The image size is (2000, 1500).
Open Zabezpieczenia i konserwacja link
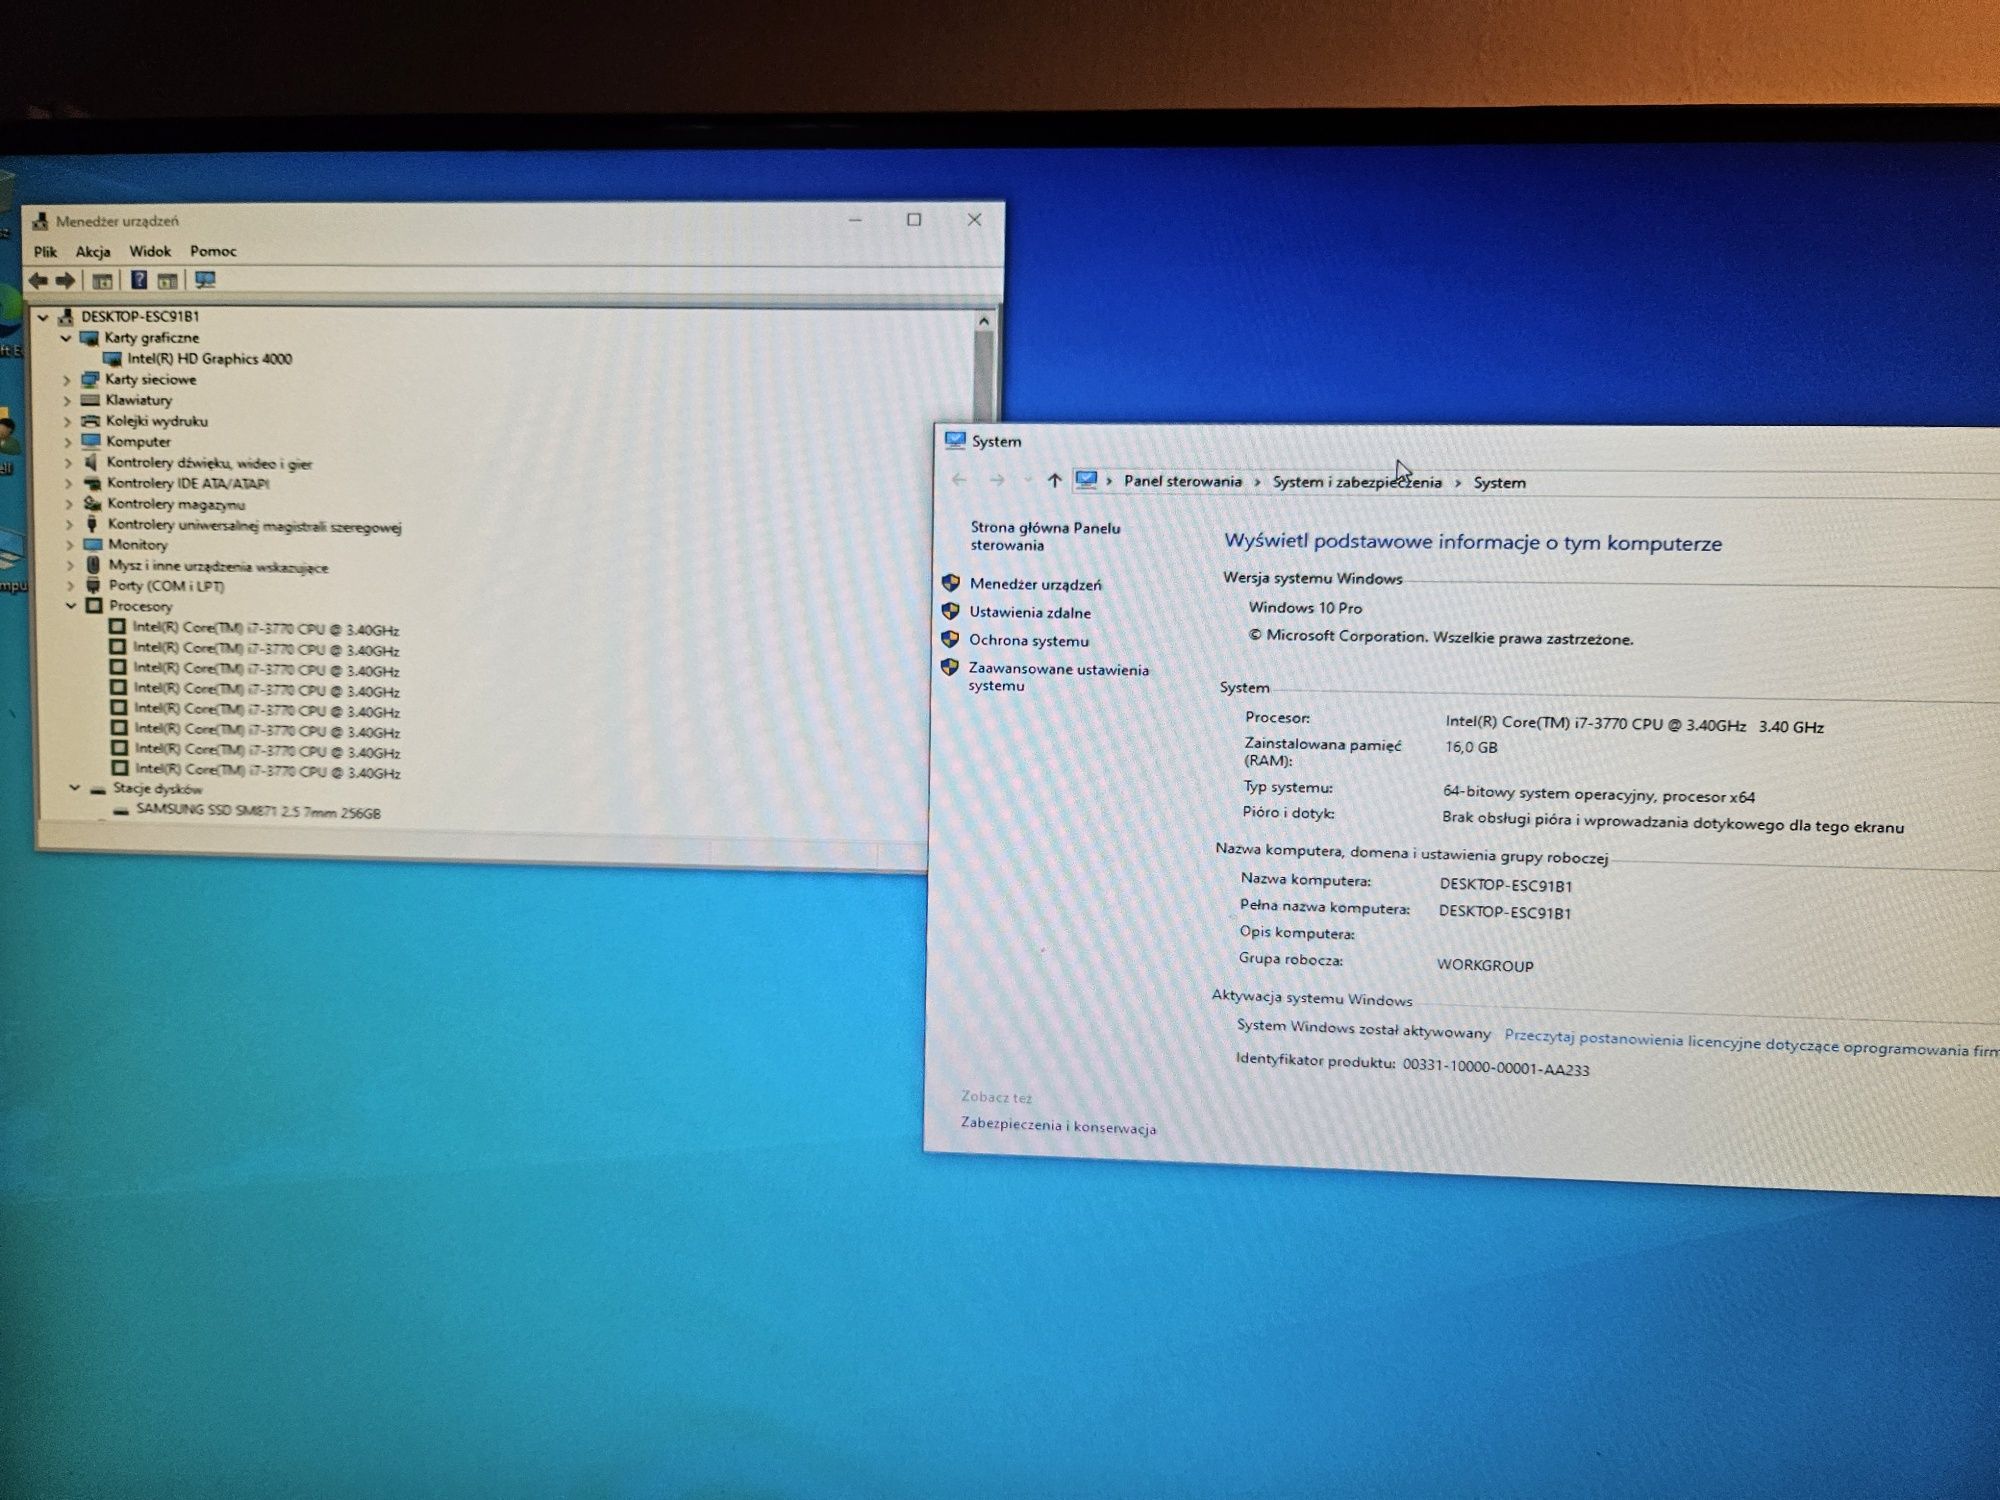pyautogui.click(x=1058, y=1126)
